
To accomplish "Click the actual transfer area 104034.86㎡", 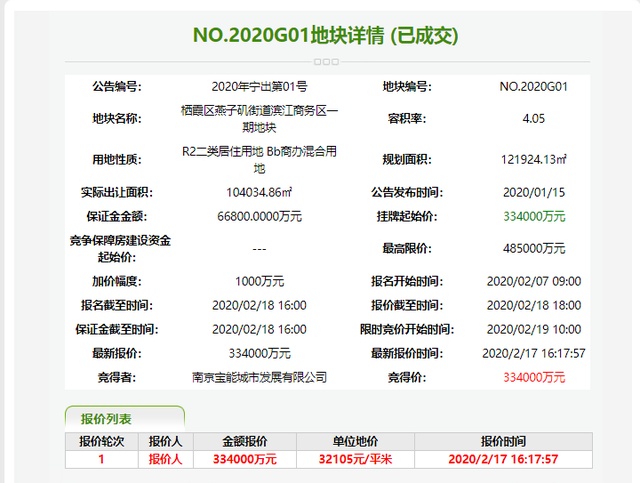I will (x=259, y=192).
